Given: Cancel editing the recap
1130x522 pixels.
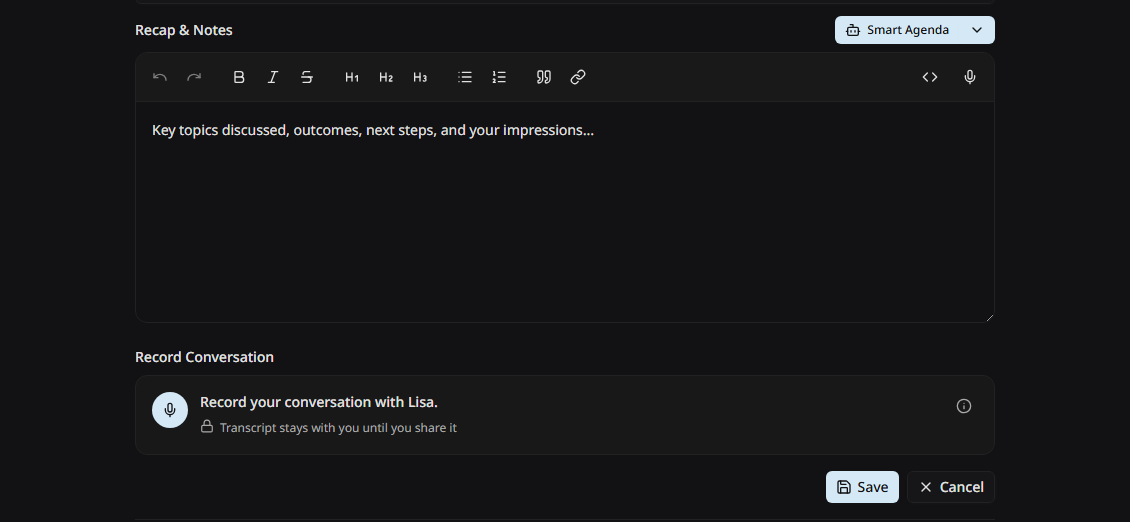Looking at the screenshot, I should [951, 487].
